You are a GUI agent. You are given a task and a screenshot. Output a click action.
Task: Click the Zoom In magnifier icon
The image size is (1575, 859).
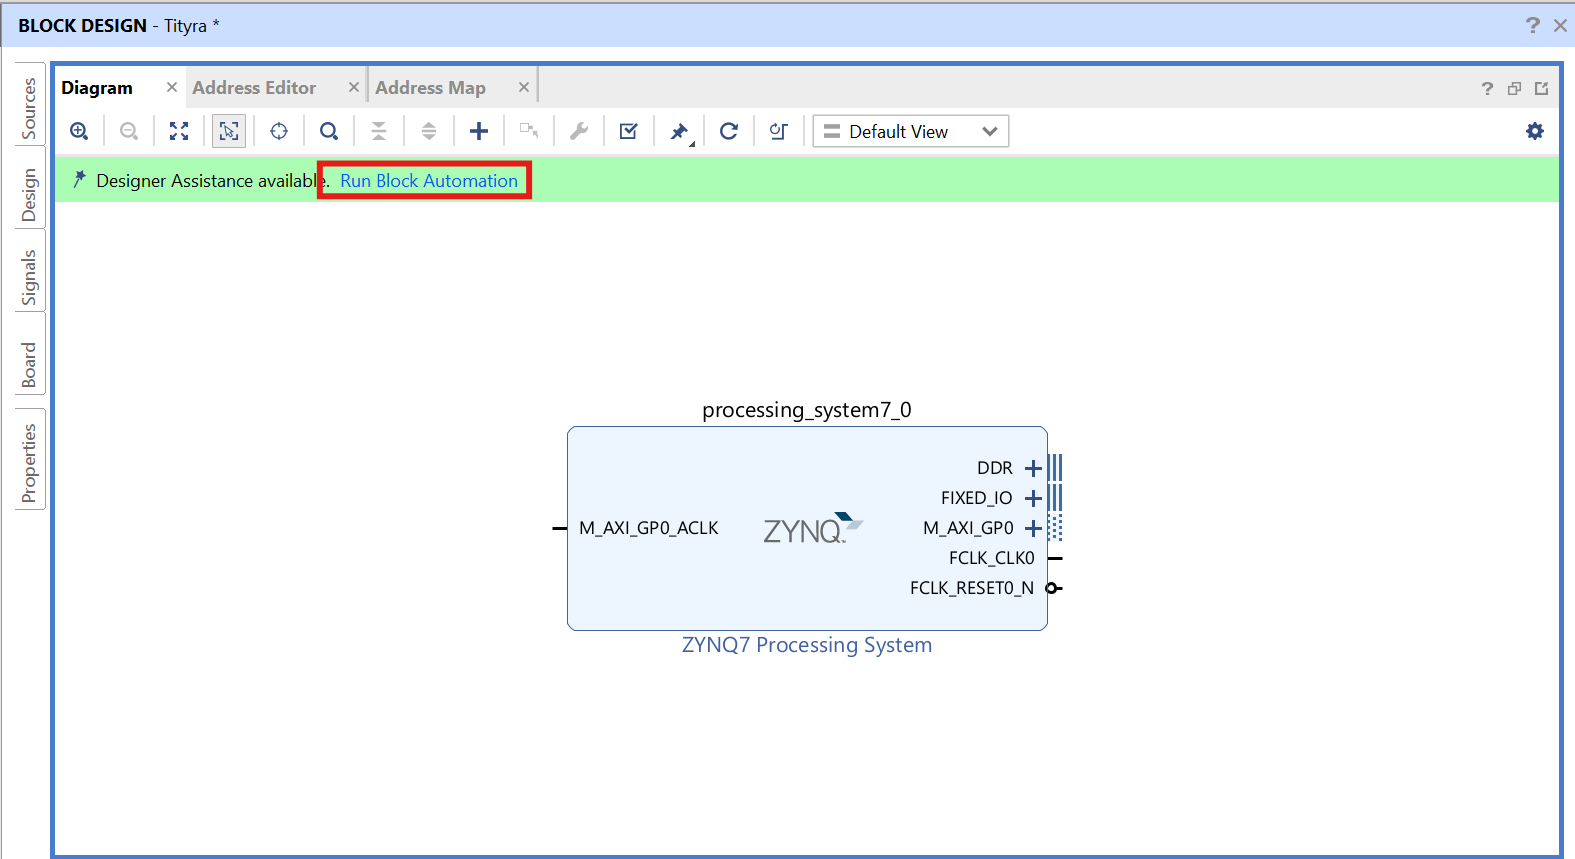click(79, 131)
